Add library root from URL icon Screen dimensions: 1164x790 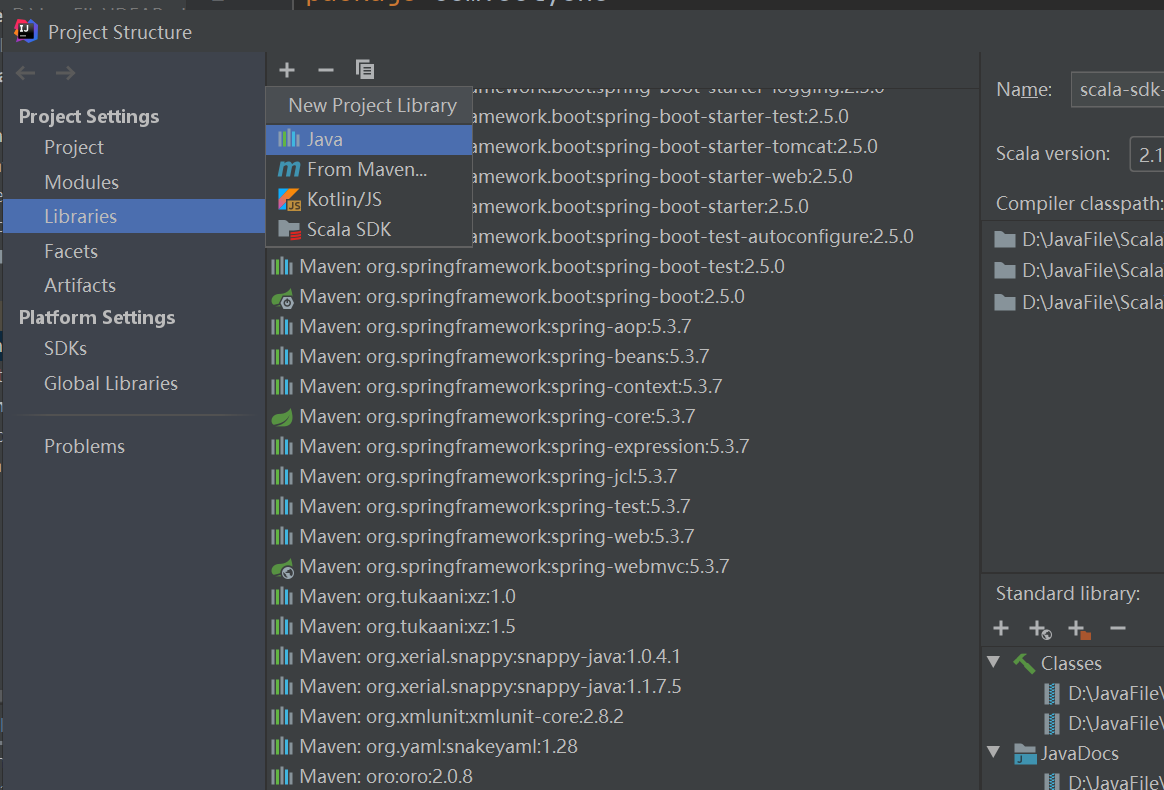[x=1040, y=630]
